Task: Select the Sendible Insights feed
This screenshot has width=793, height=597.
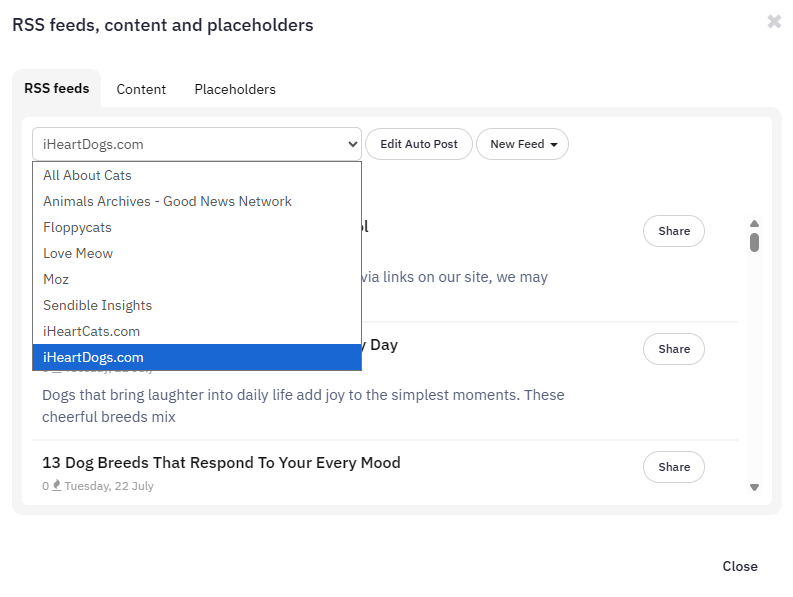Action: point(197,306)
